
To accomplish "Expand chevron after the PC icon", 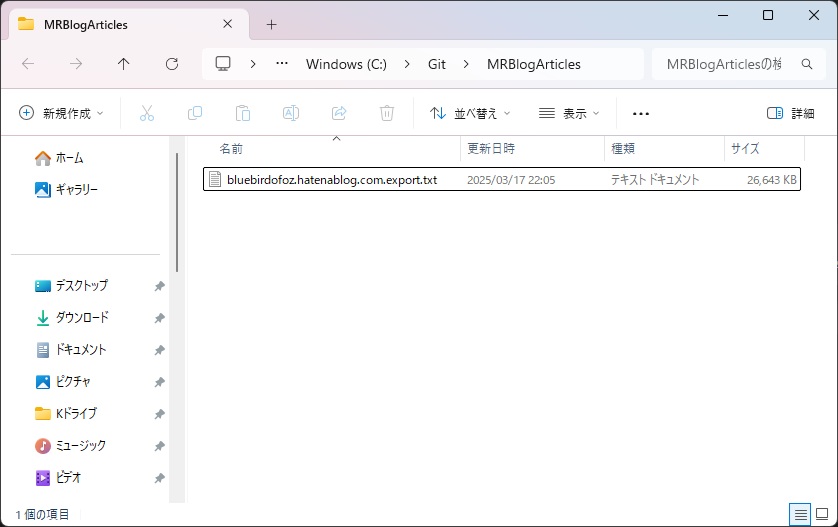I will tap(253, 64).
